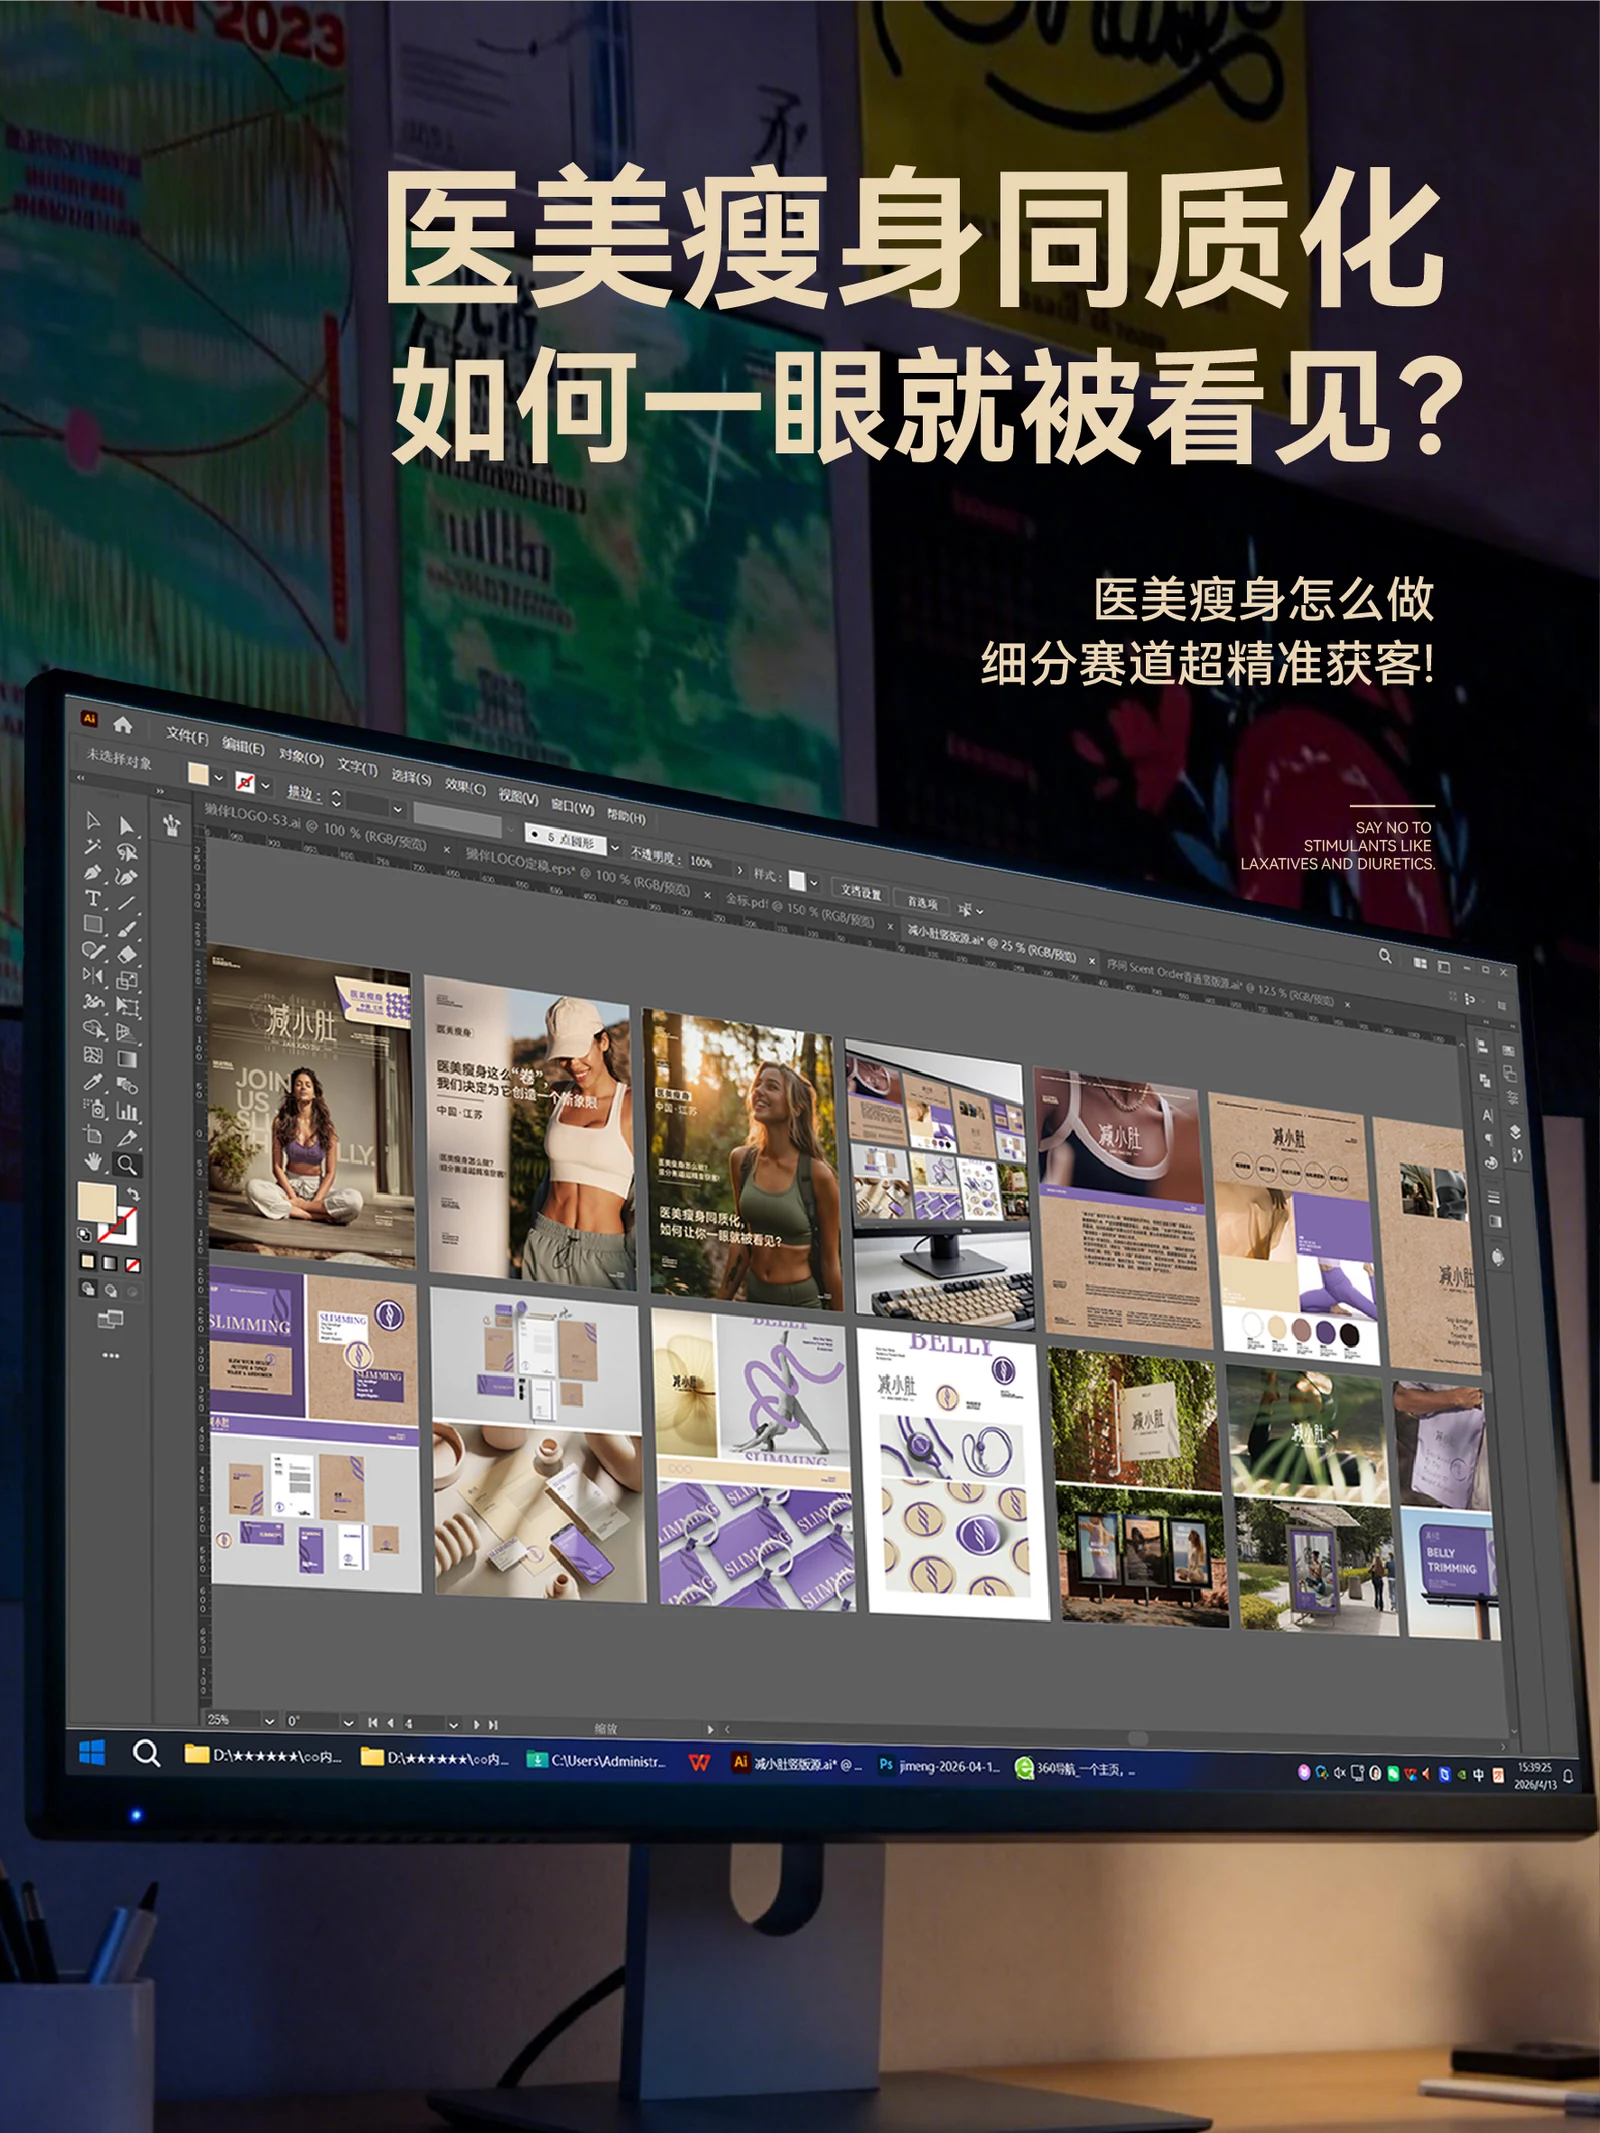1600x2133 pixels.
Task: Select the Magic Wand tool
Action: pos(93,846)
